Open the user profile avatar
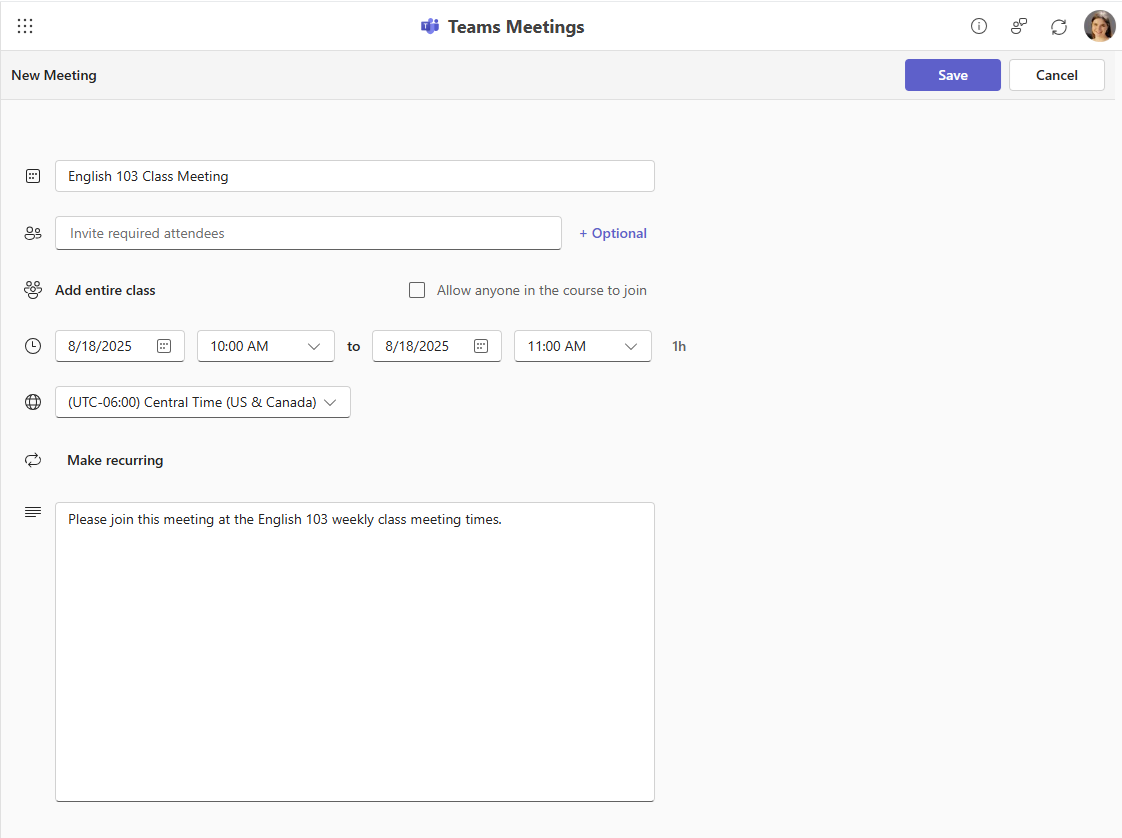 (1099, 26)
